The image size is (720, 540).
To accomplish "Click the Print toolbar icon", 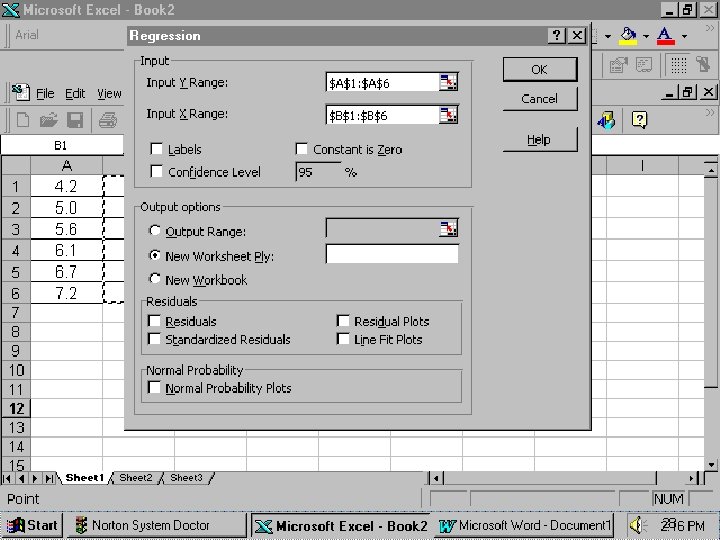I will click(108, 120).
